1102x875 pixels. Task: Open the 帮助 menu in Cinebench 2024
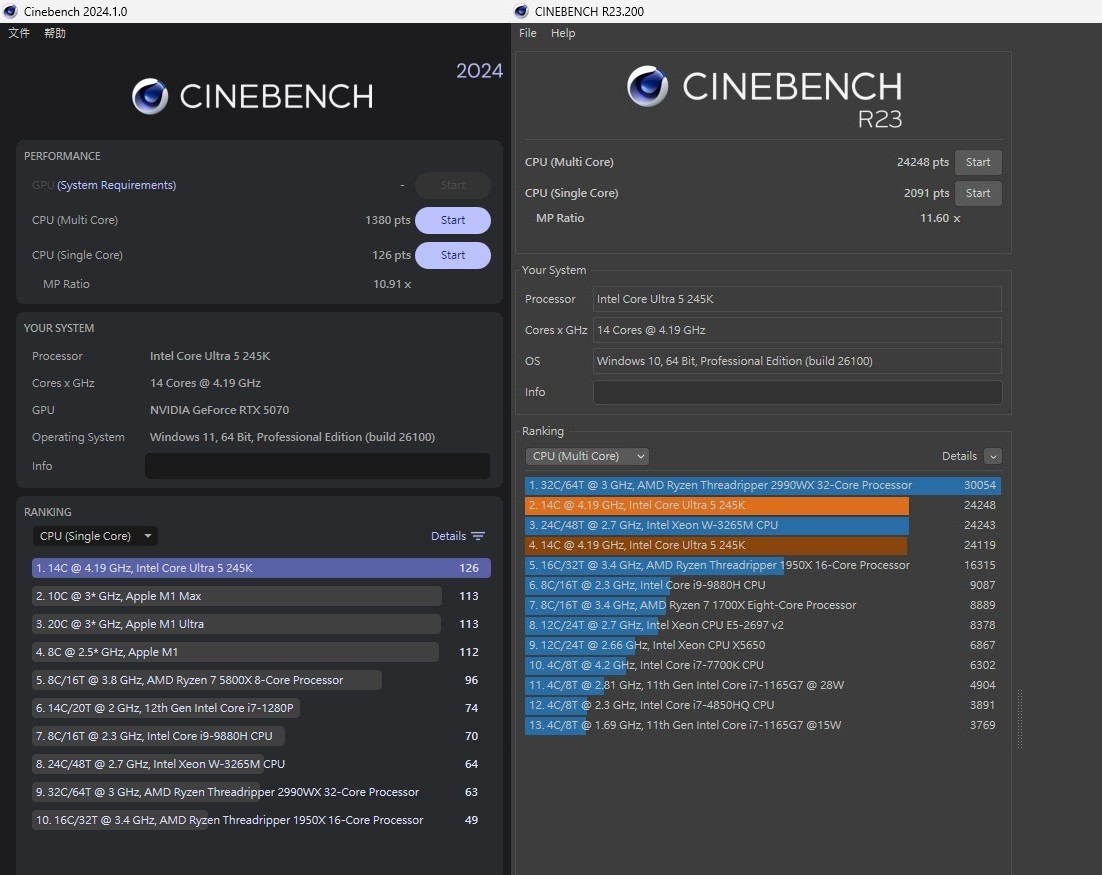[x=55, y=33]
